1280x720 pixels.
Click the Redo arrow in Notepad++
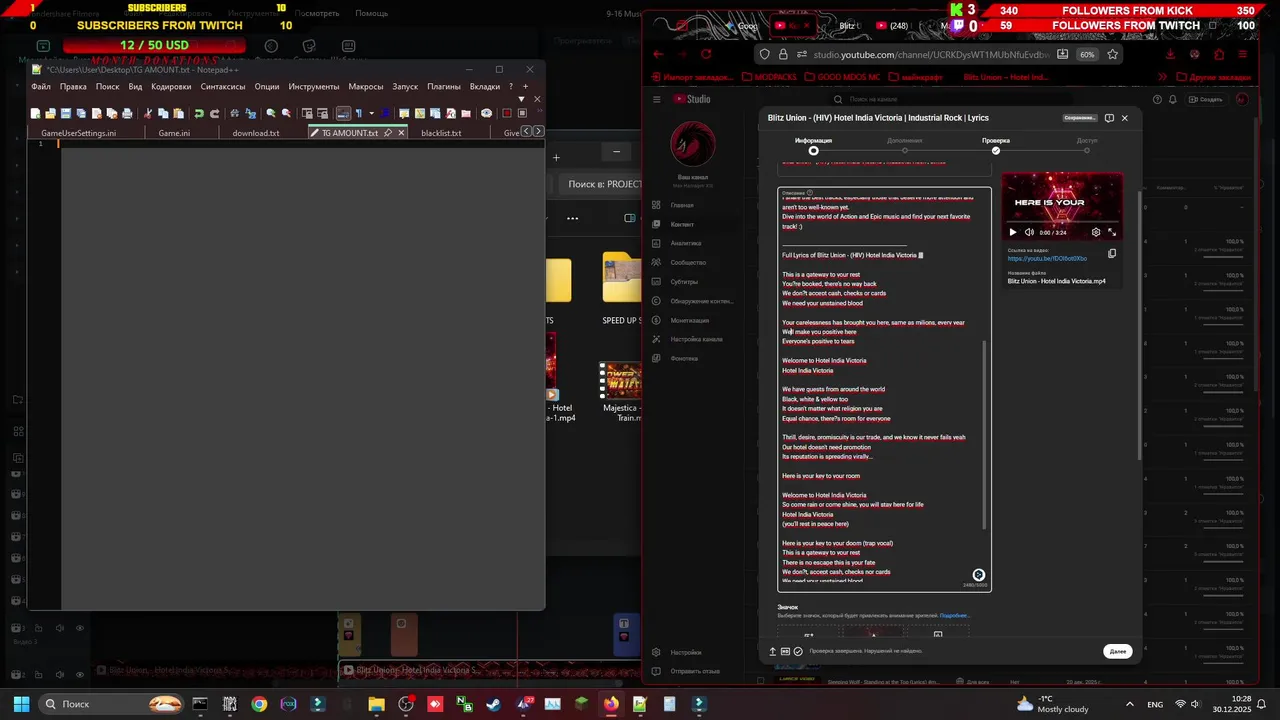point(214,113)
